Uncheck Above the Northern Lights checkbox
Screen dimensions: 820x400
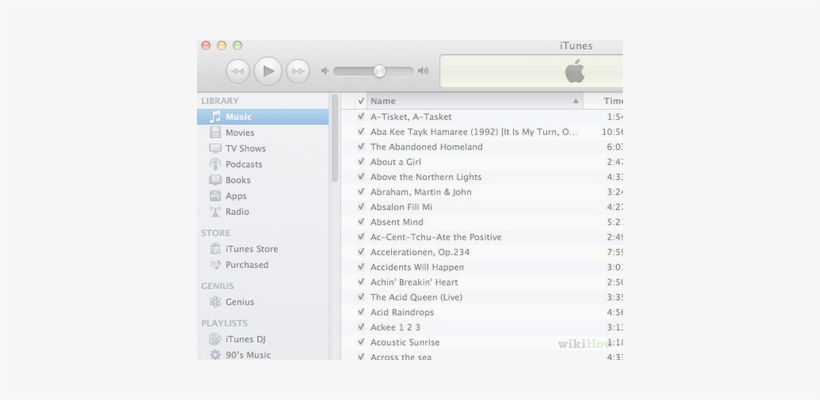(361, 177)
